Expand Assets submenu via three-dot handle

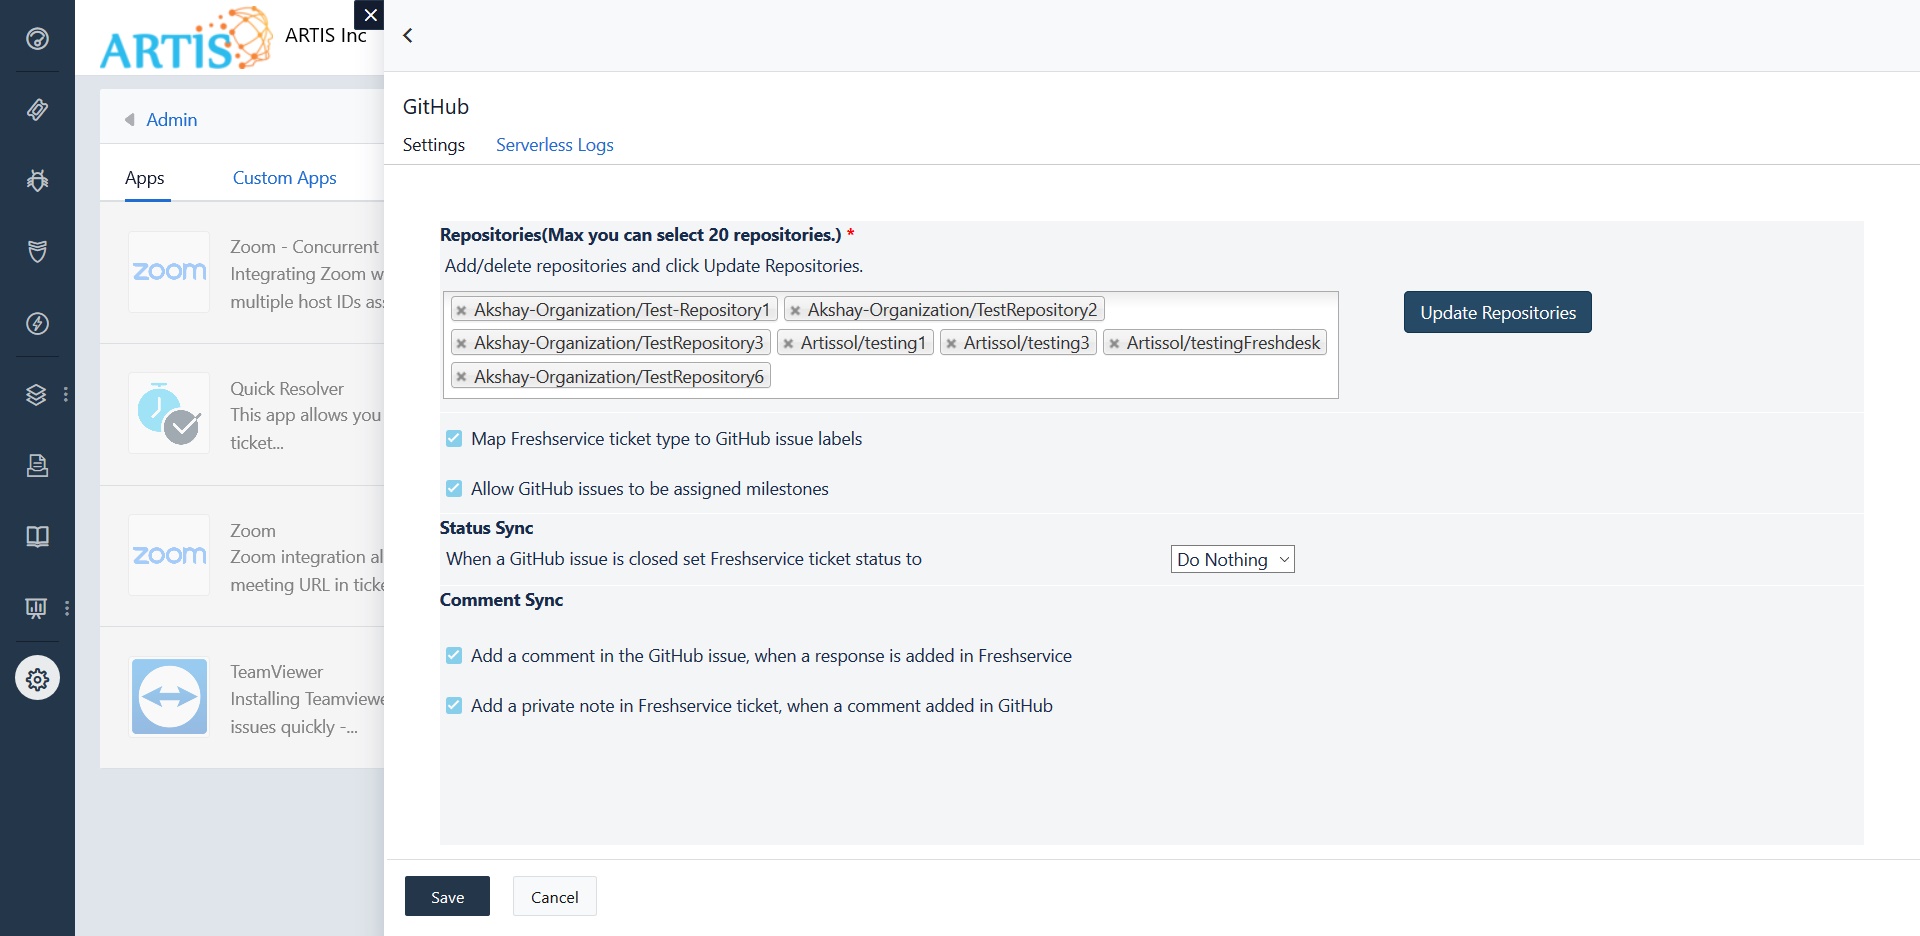coord(66,394)
